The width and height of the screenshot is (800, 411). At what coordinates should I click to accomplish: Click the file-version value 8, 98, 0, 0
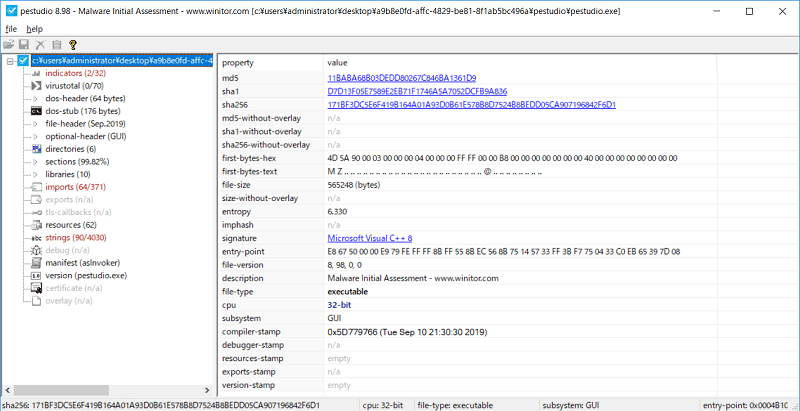point(345,265)
